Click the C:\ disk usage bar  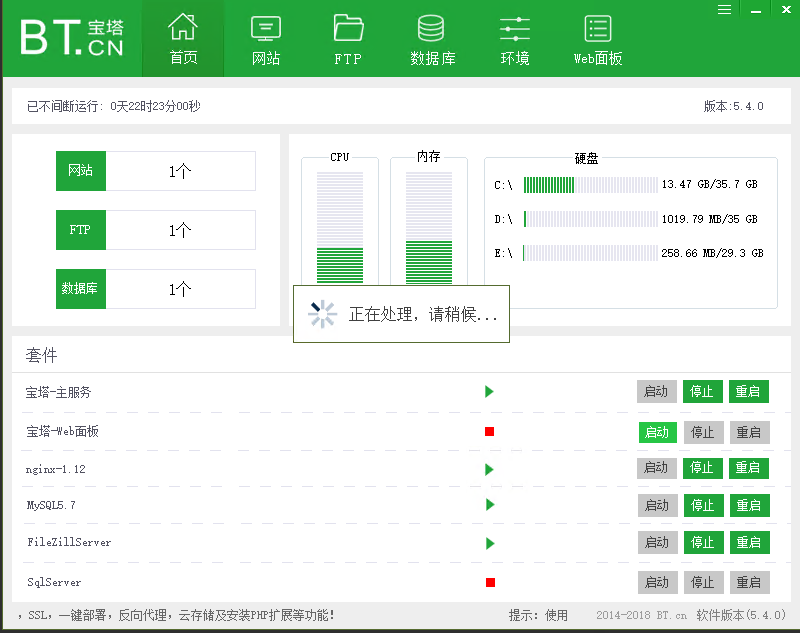tap(590, 185)
